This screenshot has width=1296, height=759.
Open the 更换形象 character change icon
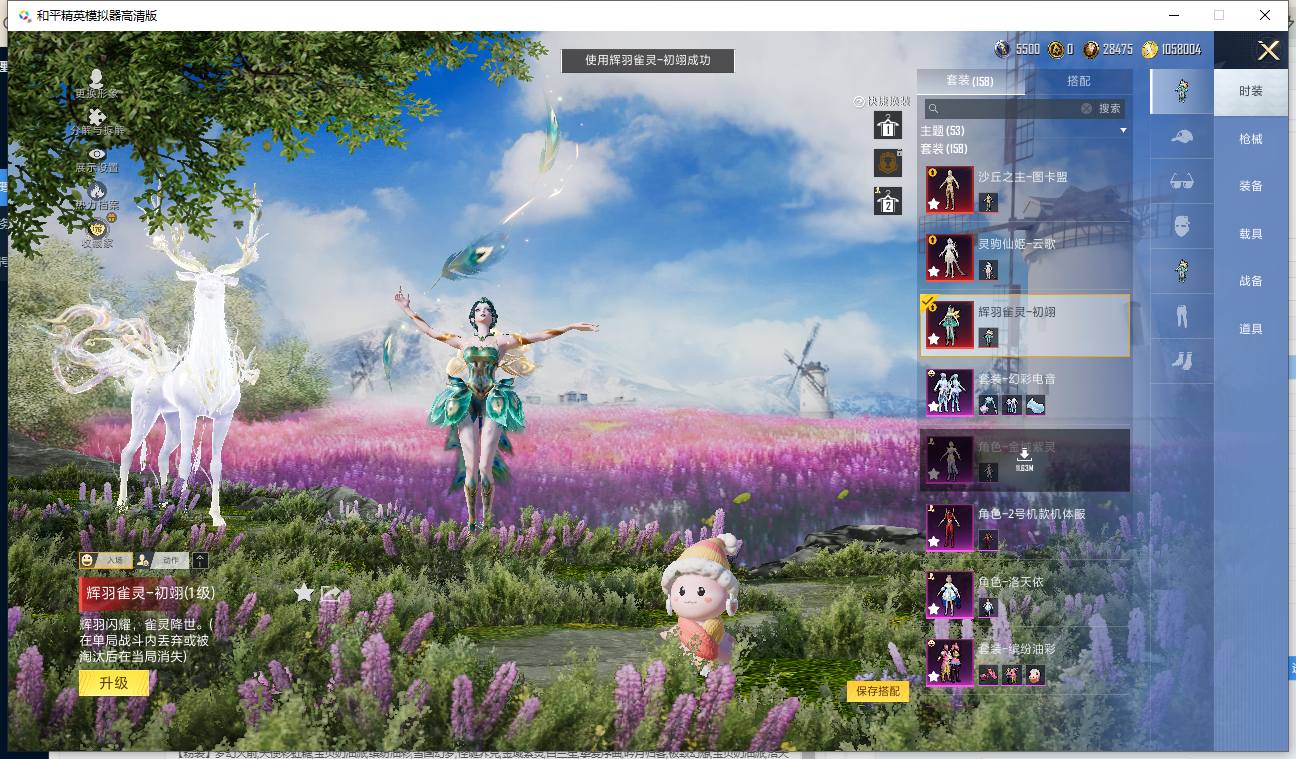click(96, 78)
